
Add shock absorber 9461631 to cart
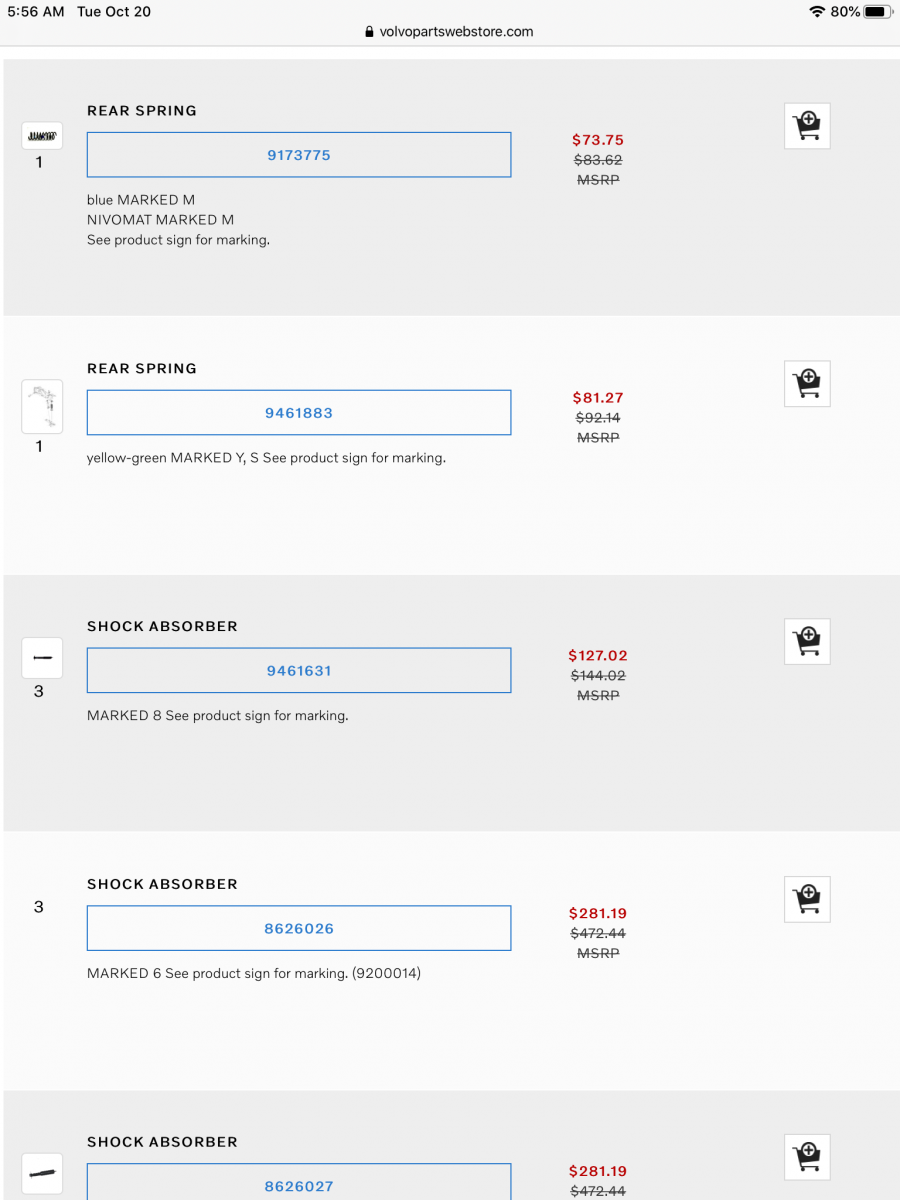point(806,641)
